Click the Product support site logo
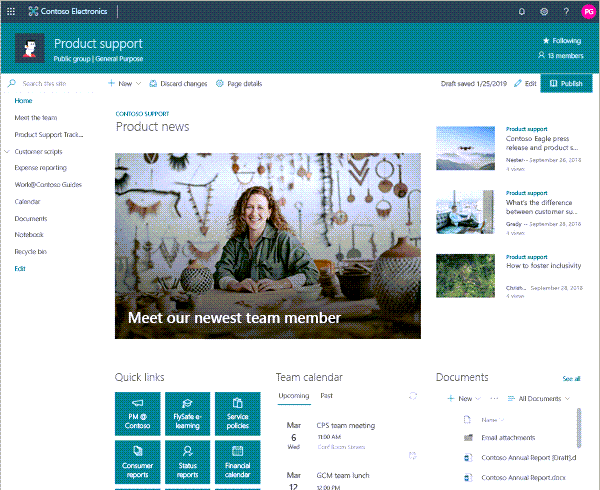This screenshot has width=600, height=490. 31,50
